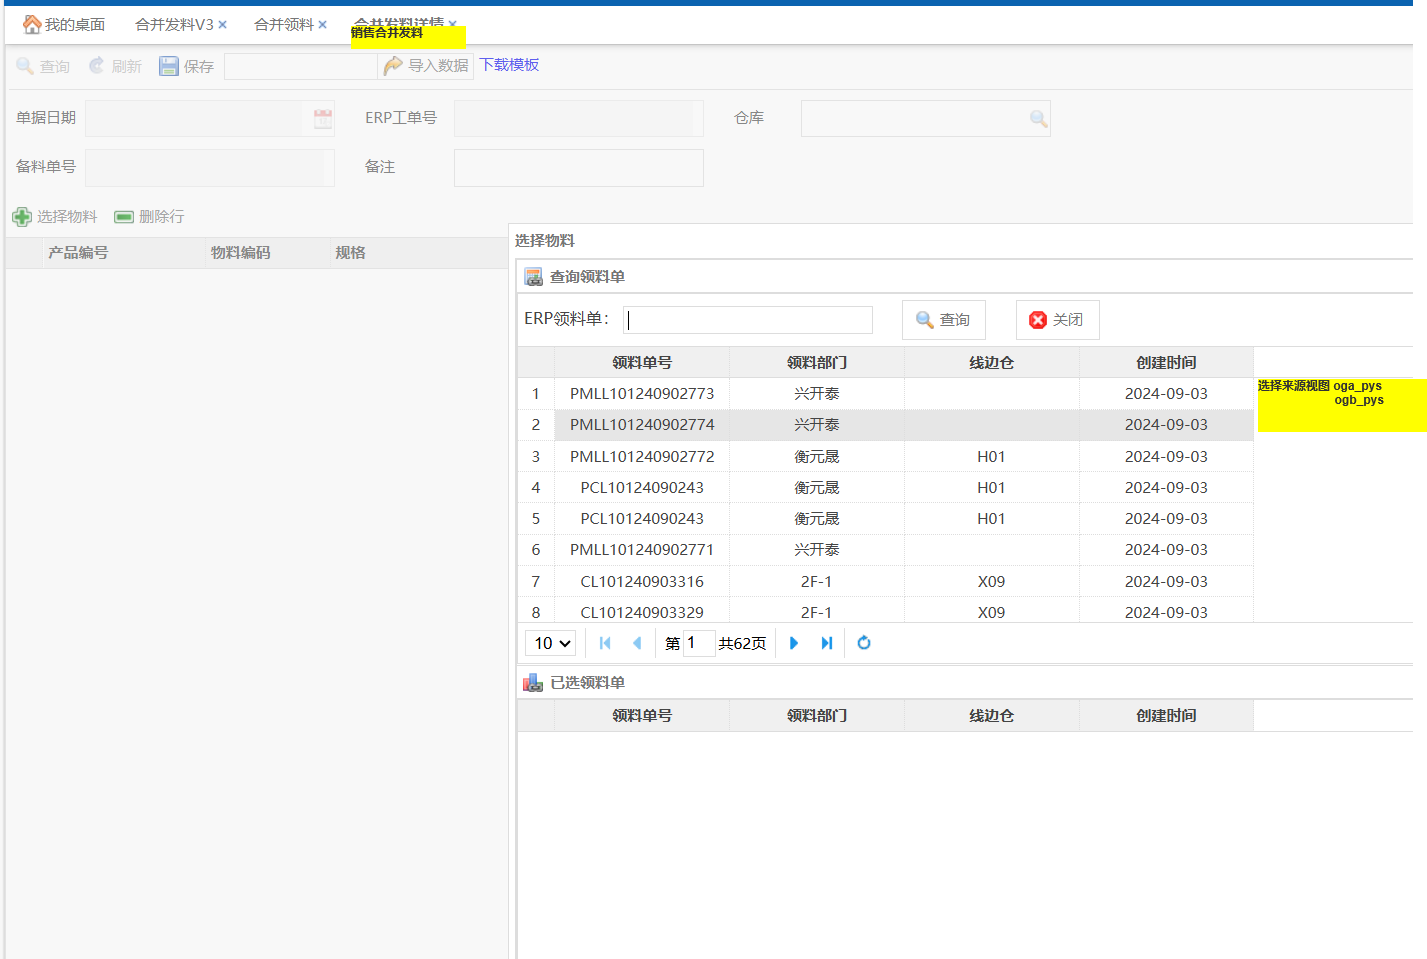This screenshot has width=1427, height=959.
Task: Focus the 备注 remarks field
Action: click(x=578, y=167)
